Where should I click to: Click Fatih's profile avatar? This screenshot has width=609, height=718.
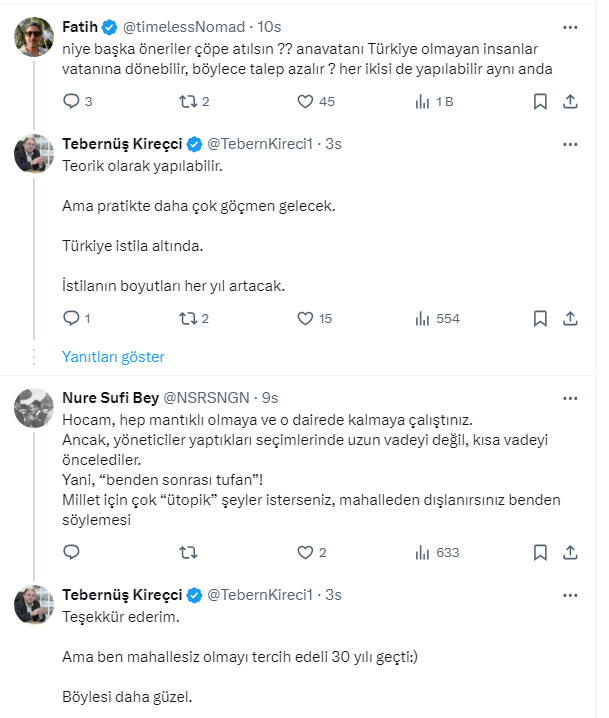point(33,37)
